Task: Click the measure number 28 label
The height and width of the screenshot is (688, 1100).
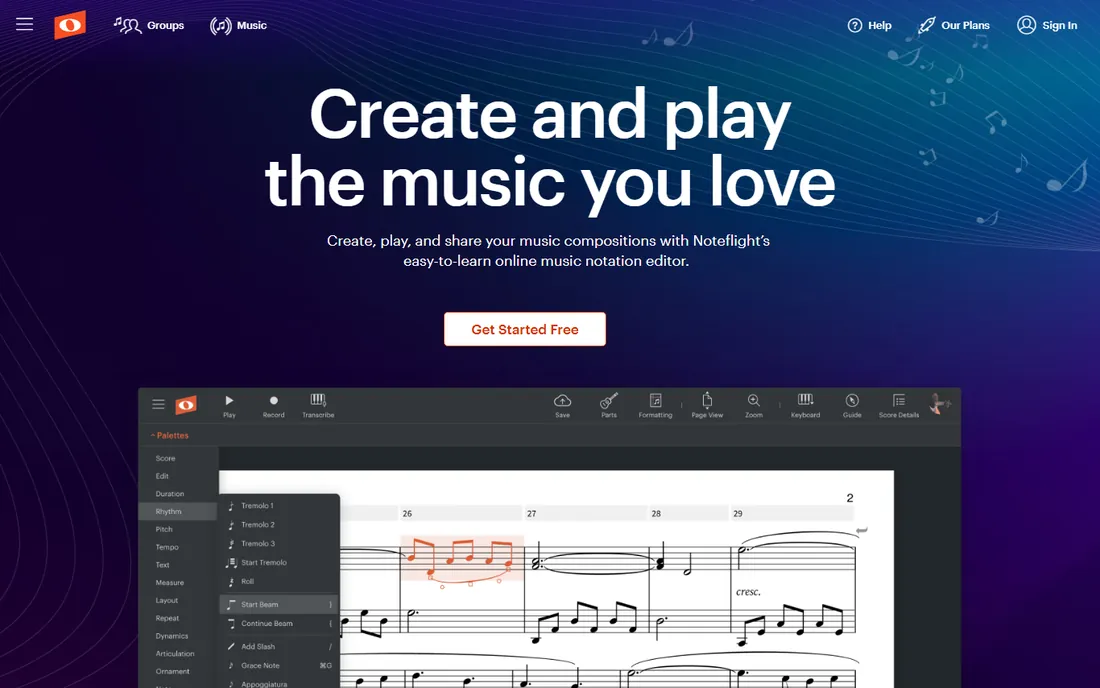Action: pyautogui.click(x=656, y=514)
